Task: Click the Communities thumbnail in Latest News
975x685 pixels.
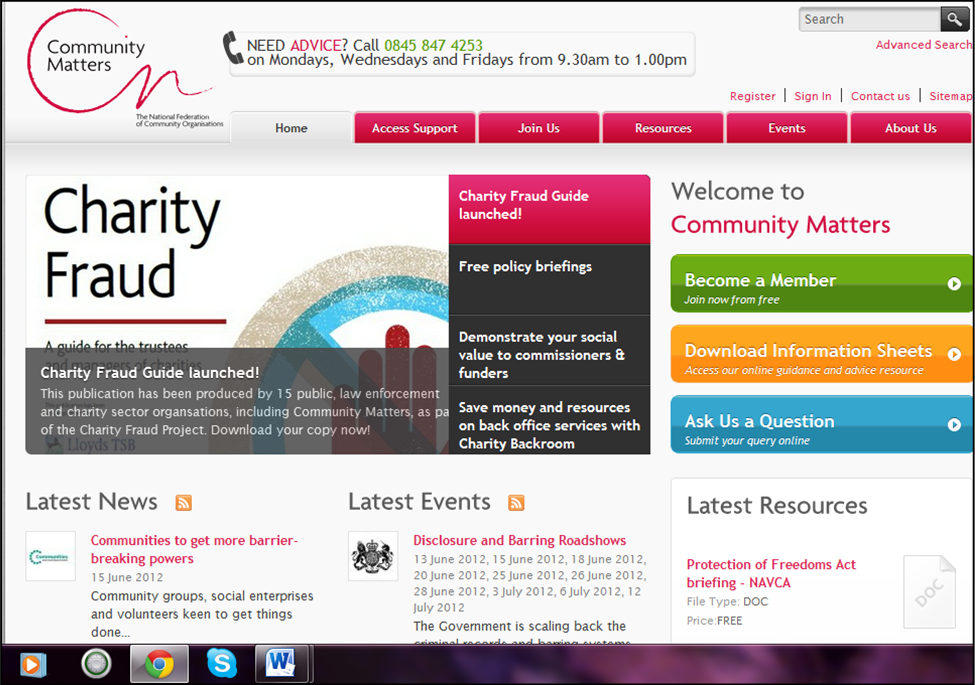Action: (x=50, y=556)
